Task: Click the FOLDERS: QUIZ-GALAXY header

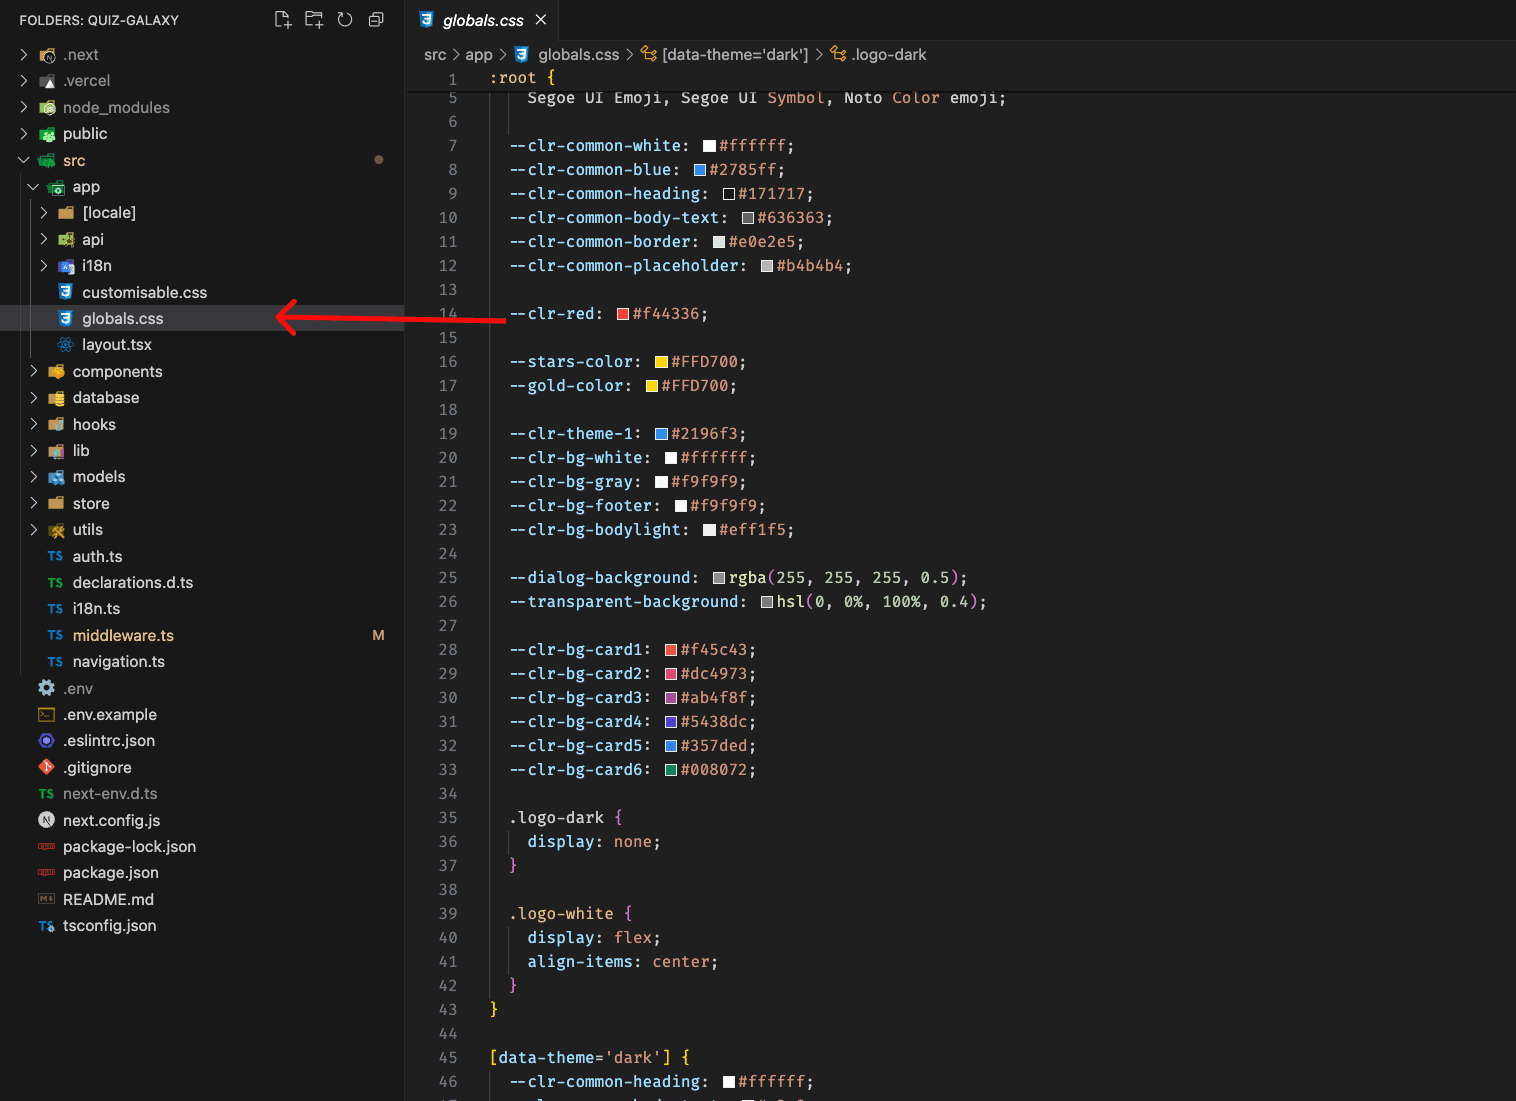Action: pos(99,20)
